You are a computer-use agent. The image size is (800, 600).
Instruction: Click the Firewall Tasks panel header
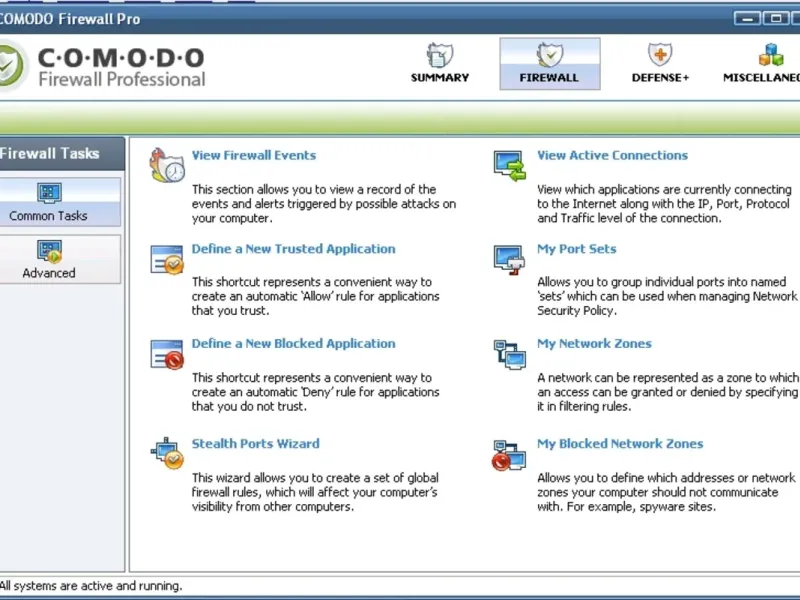(x=61, y=154)
